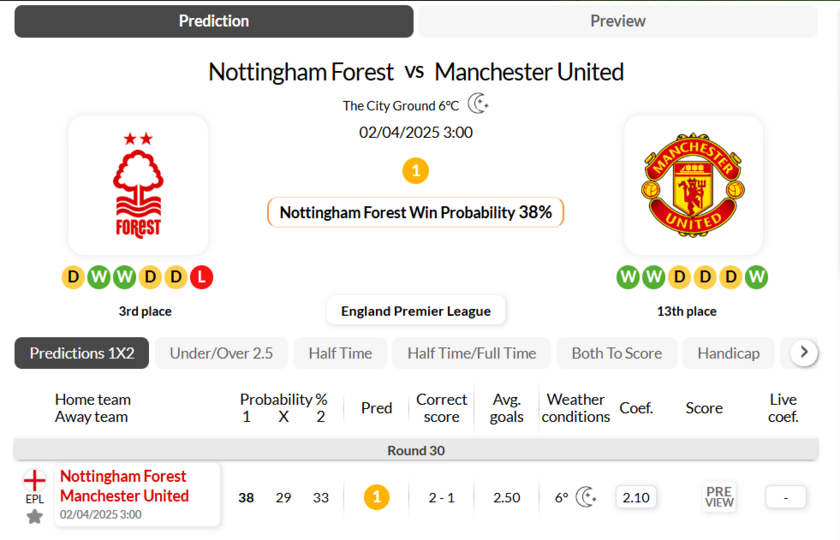Screen dimensions: 840x540
Task: Open the PREVIEW button in Score column
Action: 719,497
